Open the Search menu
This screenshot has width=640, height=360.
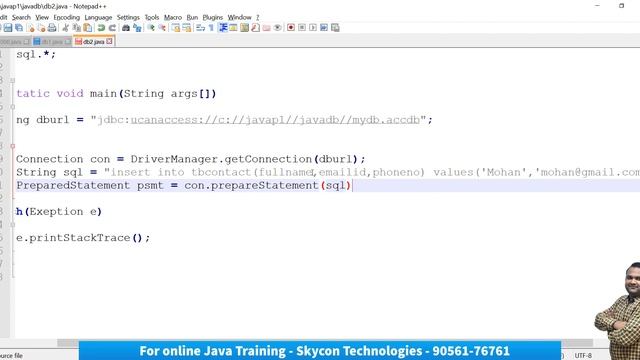(21, 18)
